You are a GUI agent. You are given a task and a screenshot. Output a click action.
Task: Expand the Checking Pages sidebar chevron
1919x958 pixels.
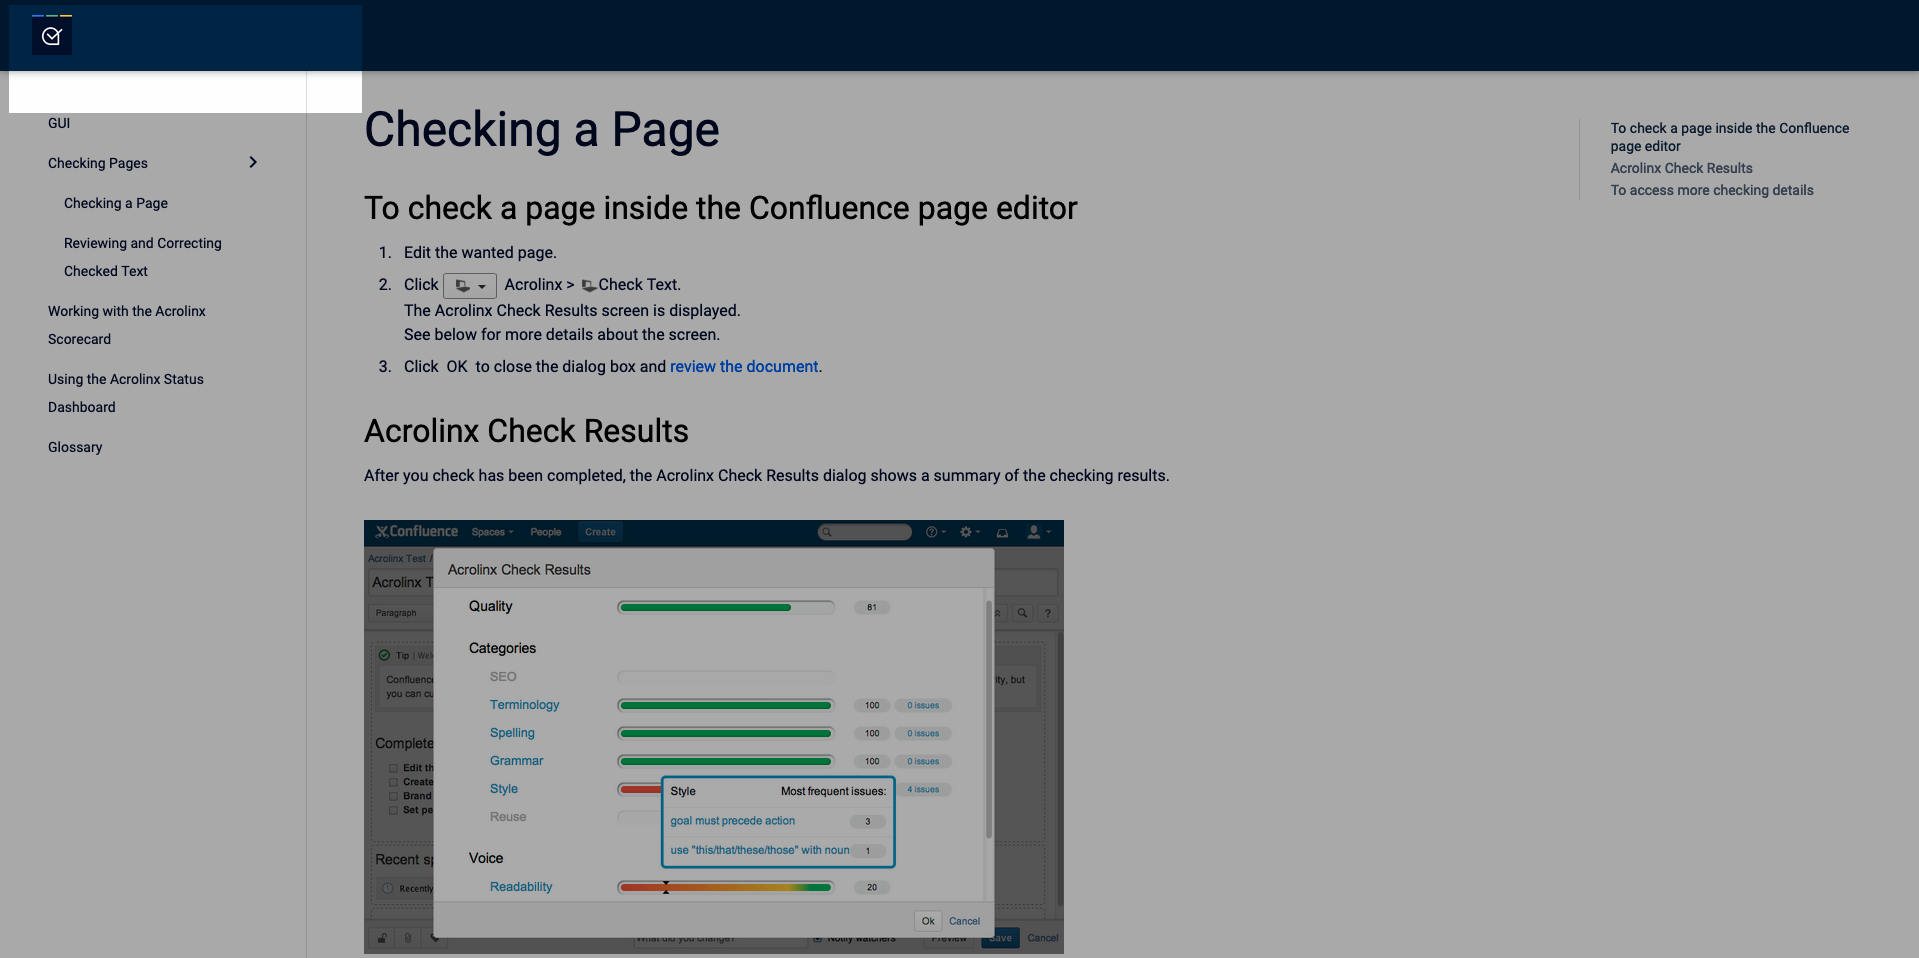(253, 162)
